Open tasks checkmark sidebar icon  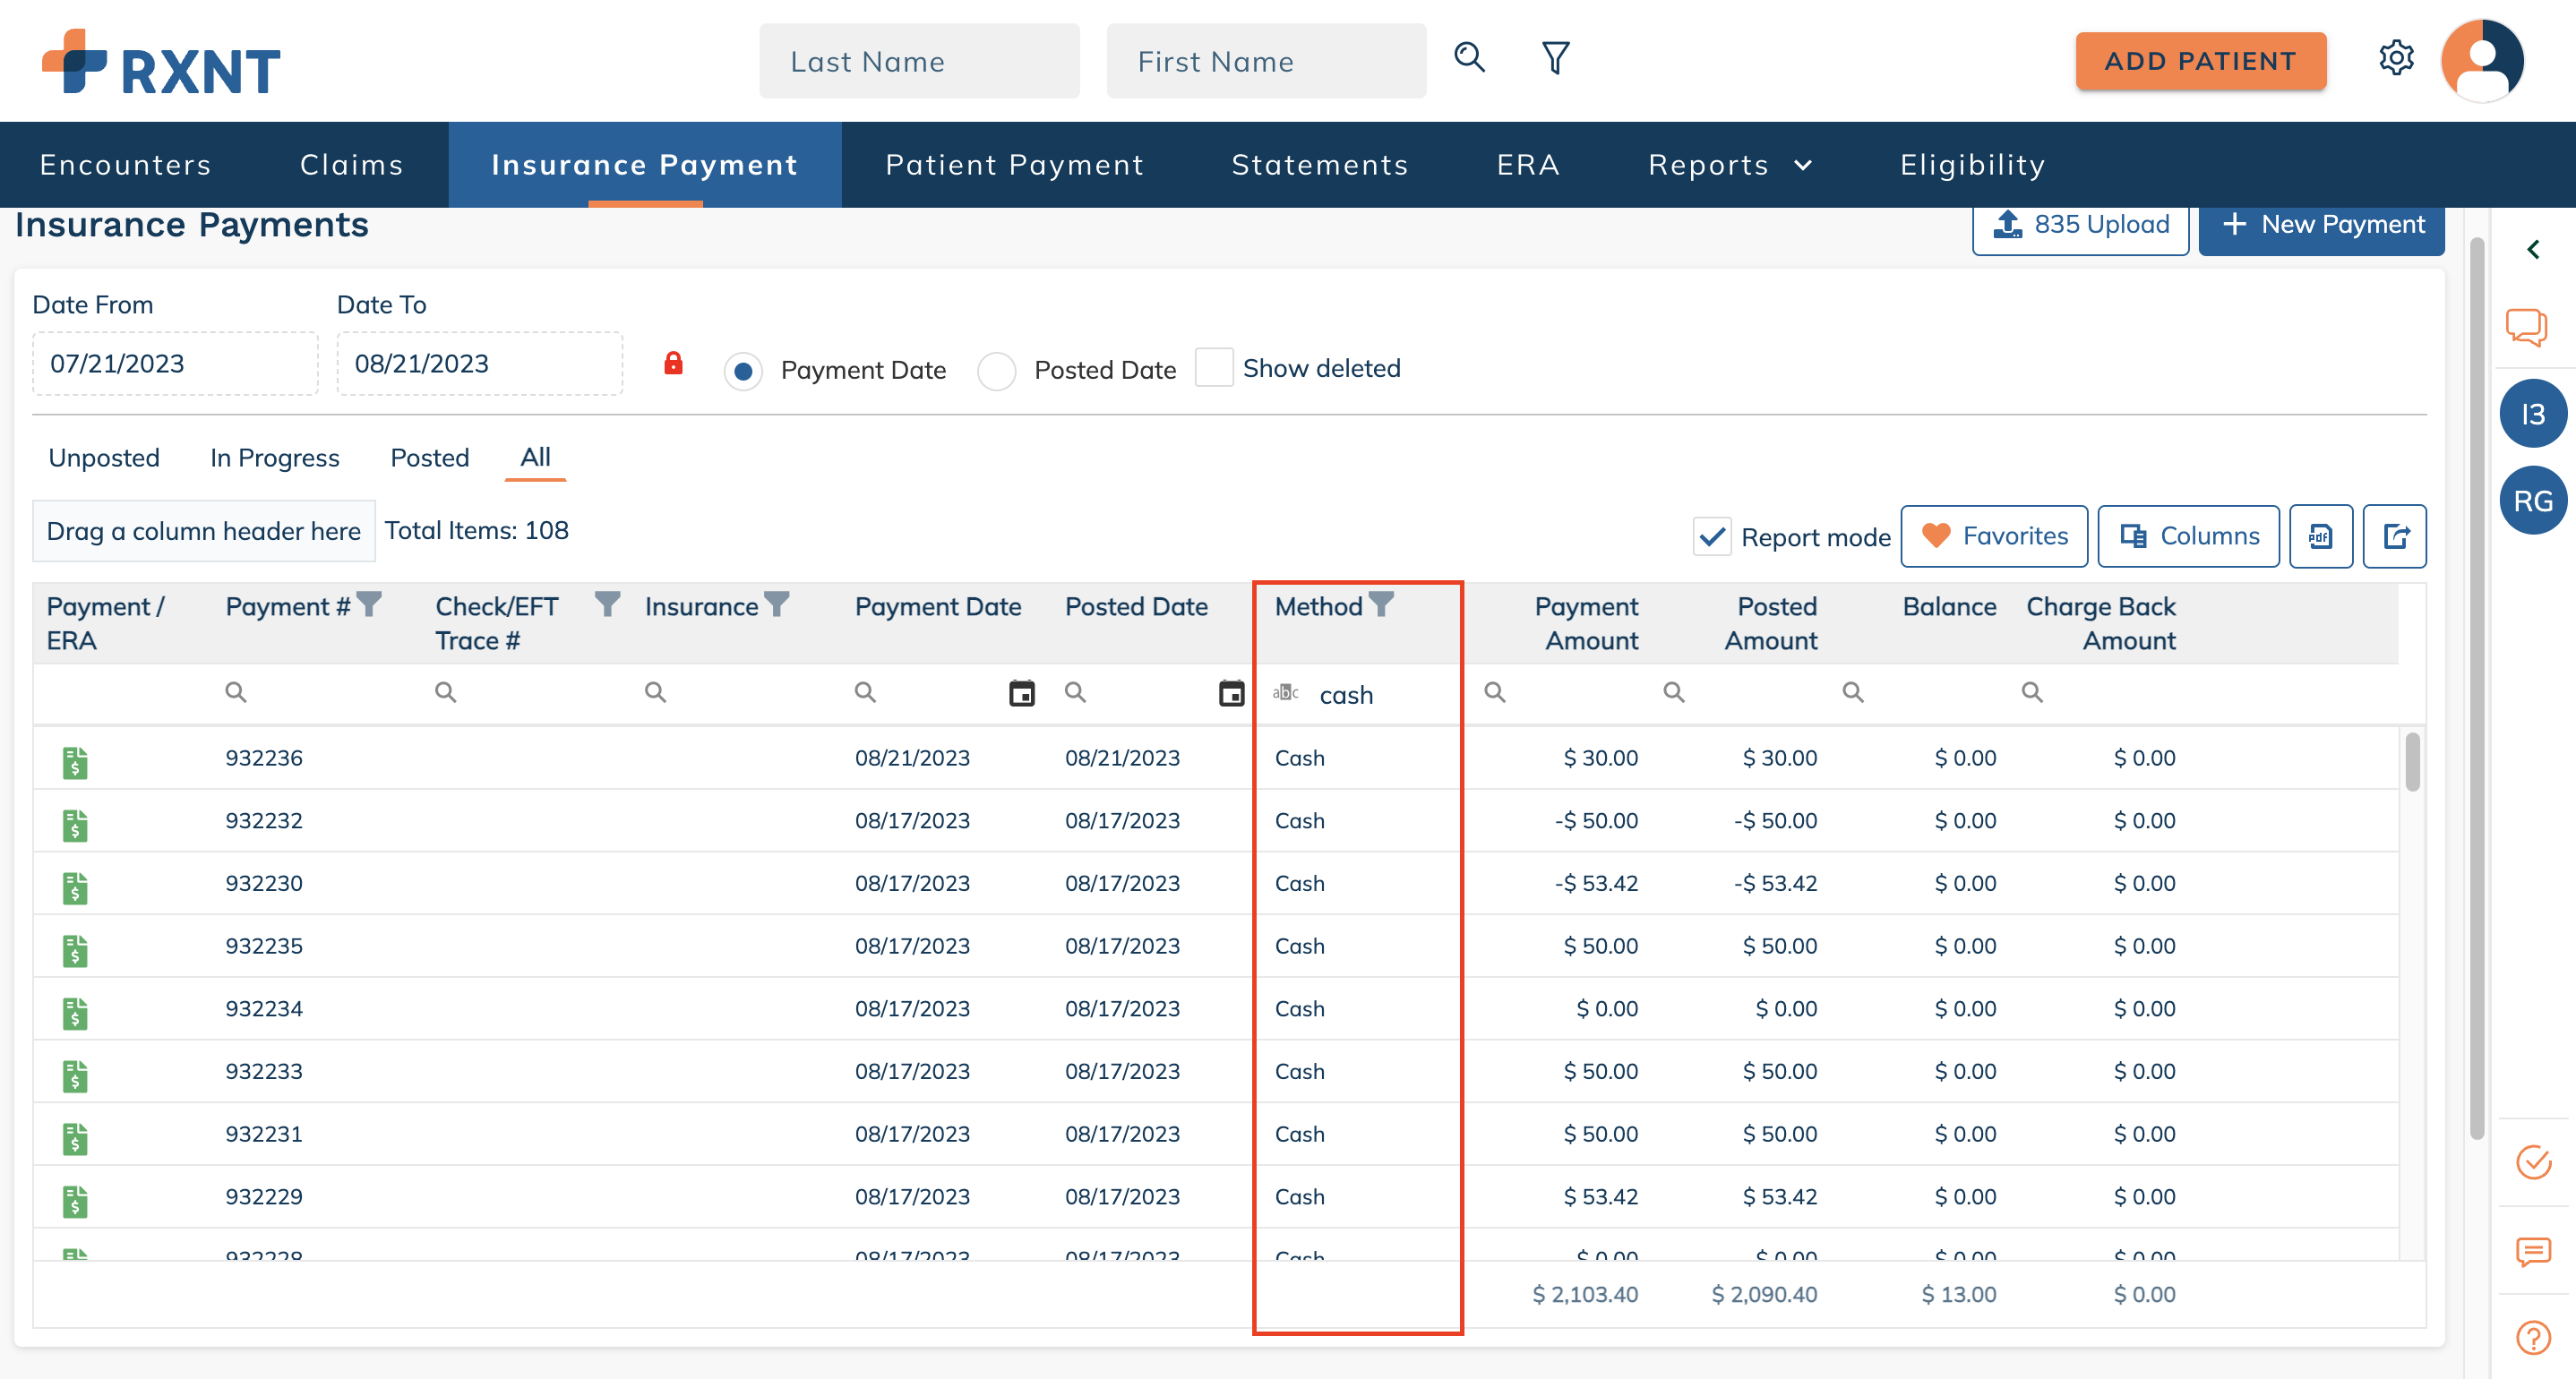pyautogui.click(x=2533, y=1162)
